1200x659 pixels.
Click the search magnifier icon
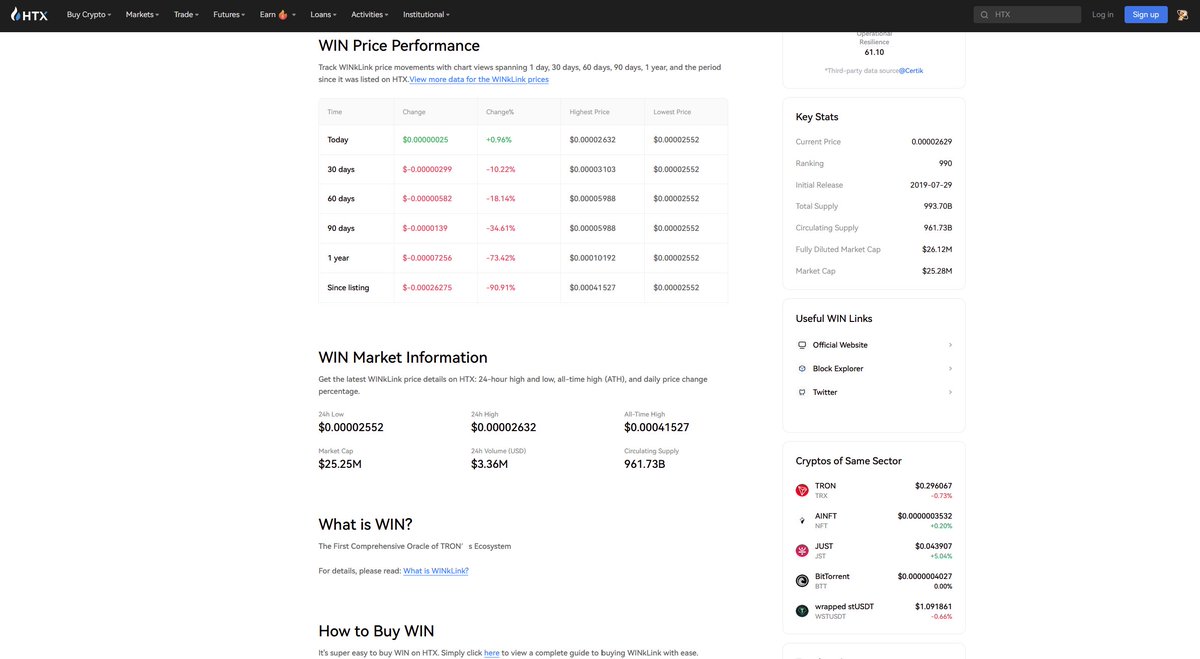pyautogui.click(x=985, y=15)
